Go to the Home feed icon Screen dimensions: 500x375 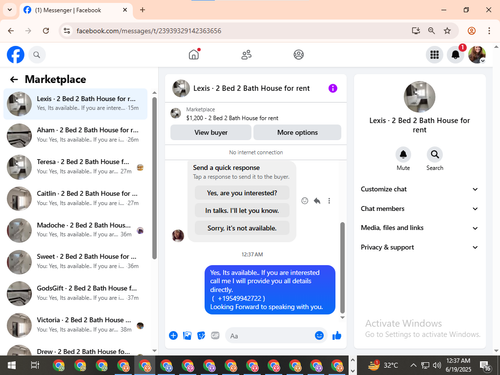point(194,54)
